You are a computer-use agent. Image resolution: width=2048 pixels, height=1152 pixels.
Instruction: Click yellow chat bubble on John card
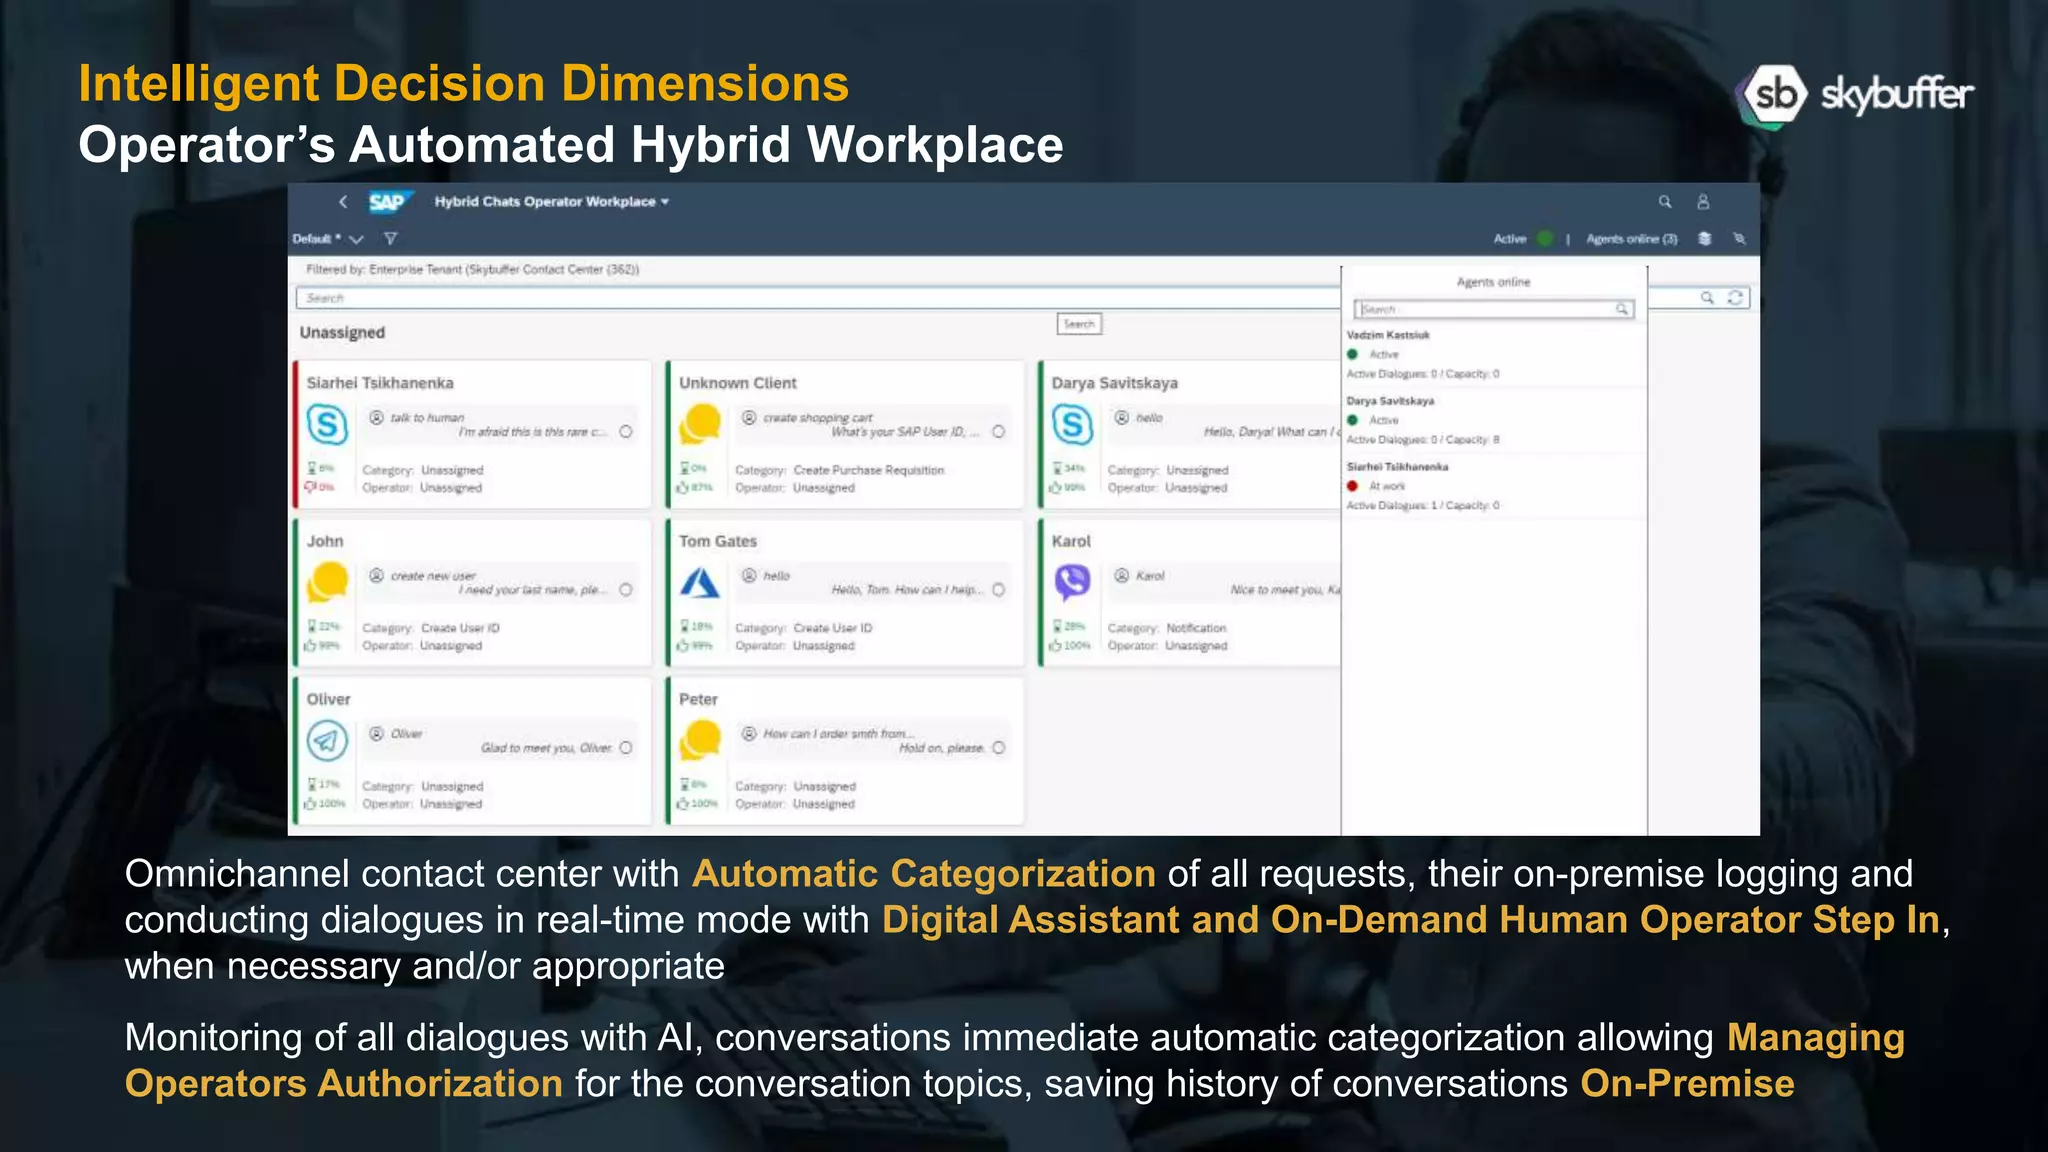click(x=327, y=582)
